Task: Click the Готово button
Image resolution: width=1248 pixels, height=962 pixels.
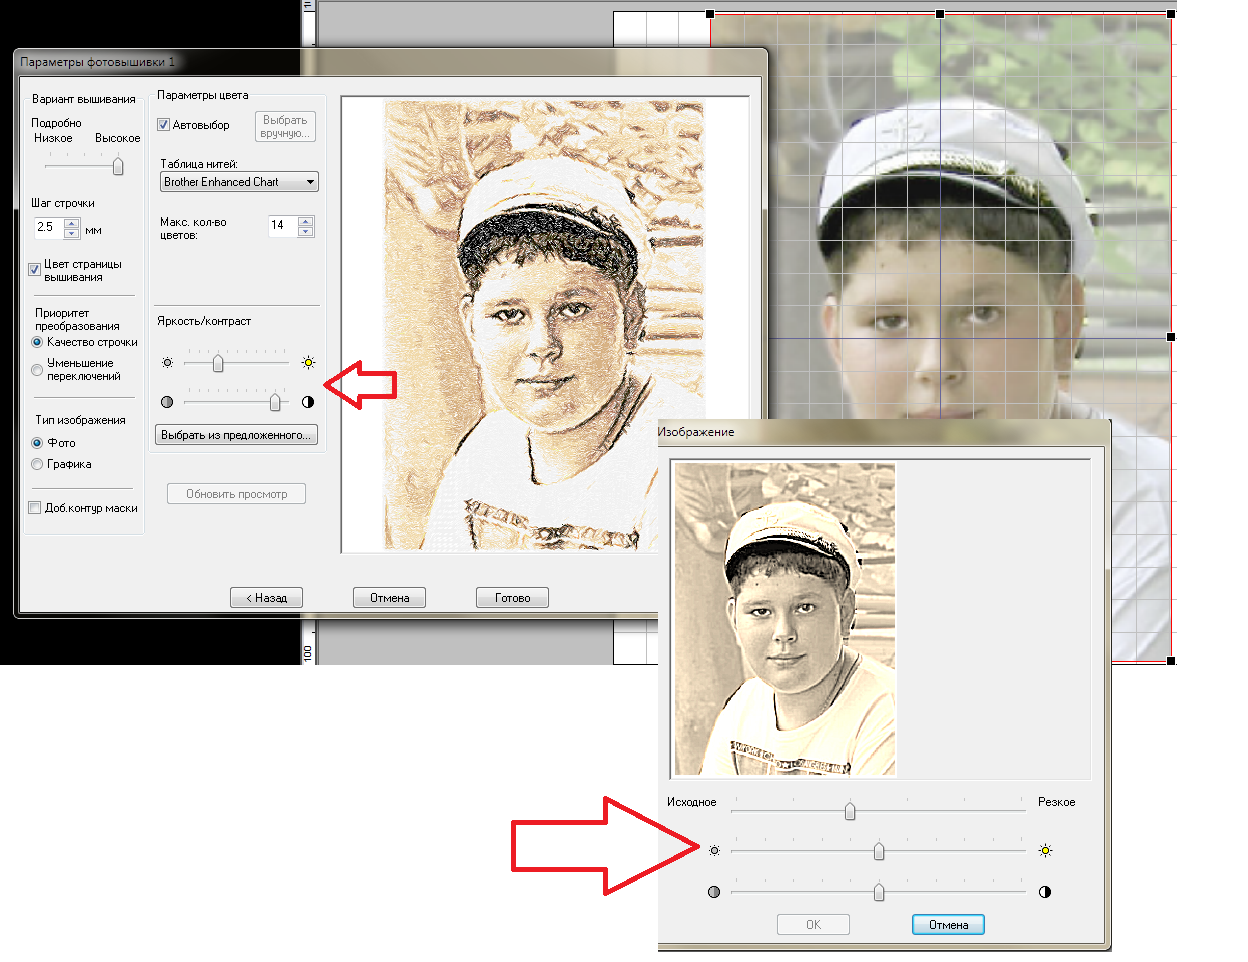Action: [x=512, y=598]
